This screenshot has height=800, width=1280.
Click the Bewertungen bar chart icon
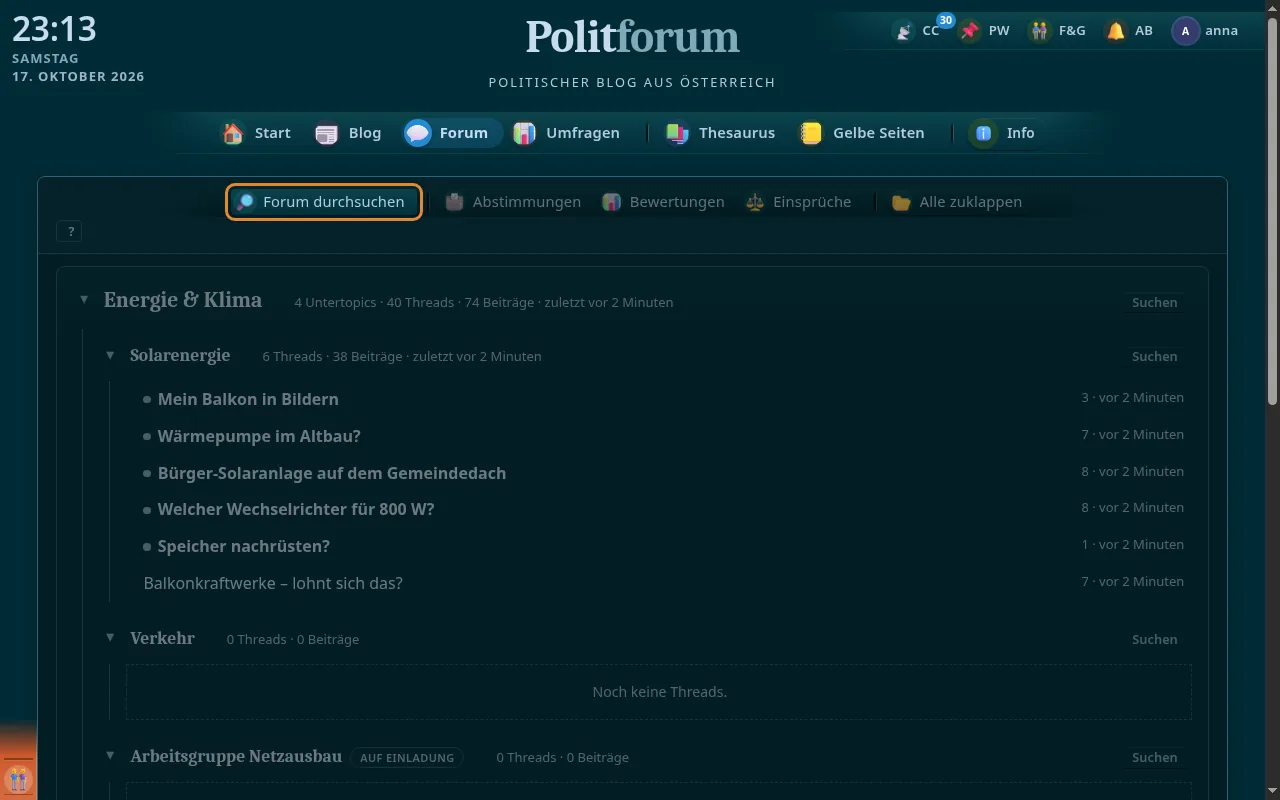point(612,202)
